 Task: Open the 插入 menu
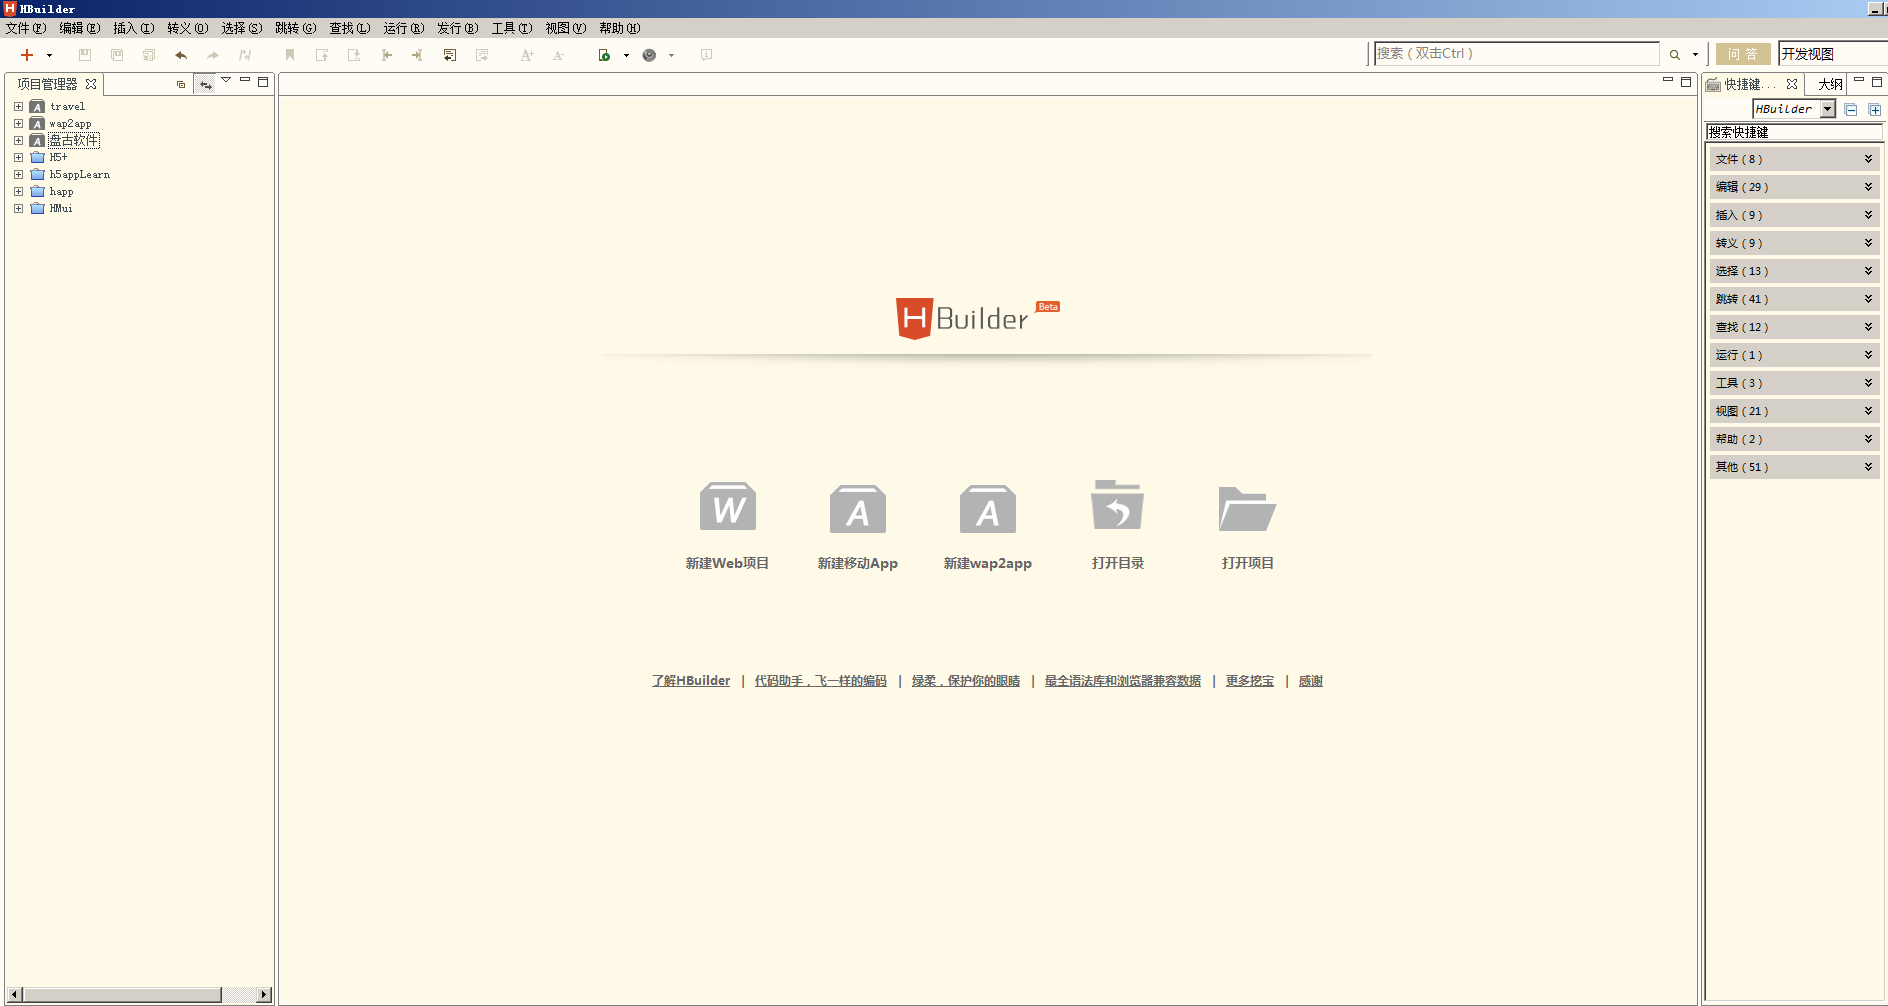[134, 28]
